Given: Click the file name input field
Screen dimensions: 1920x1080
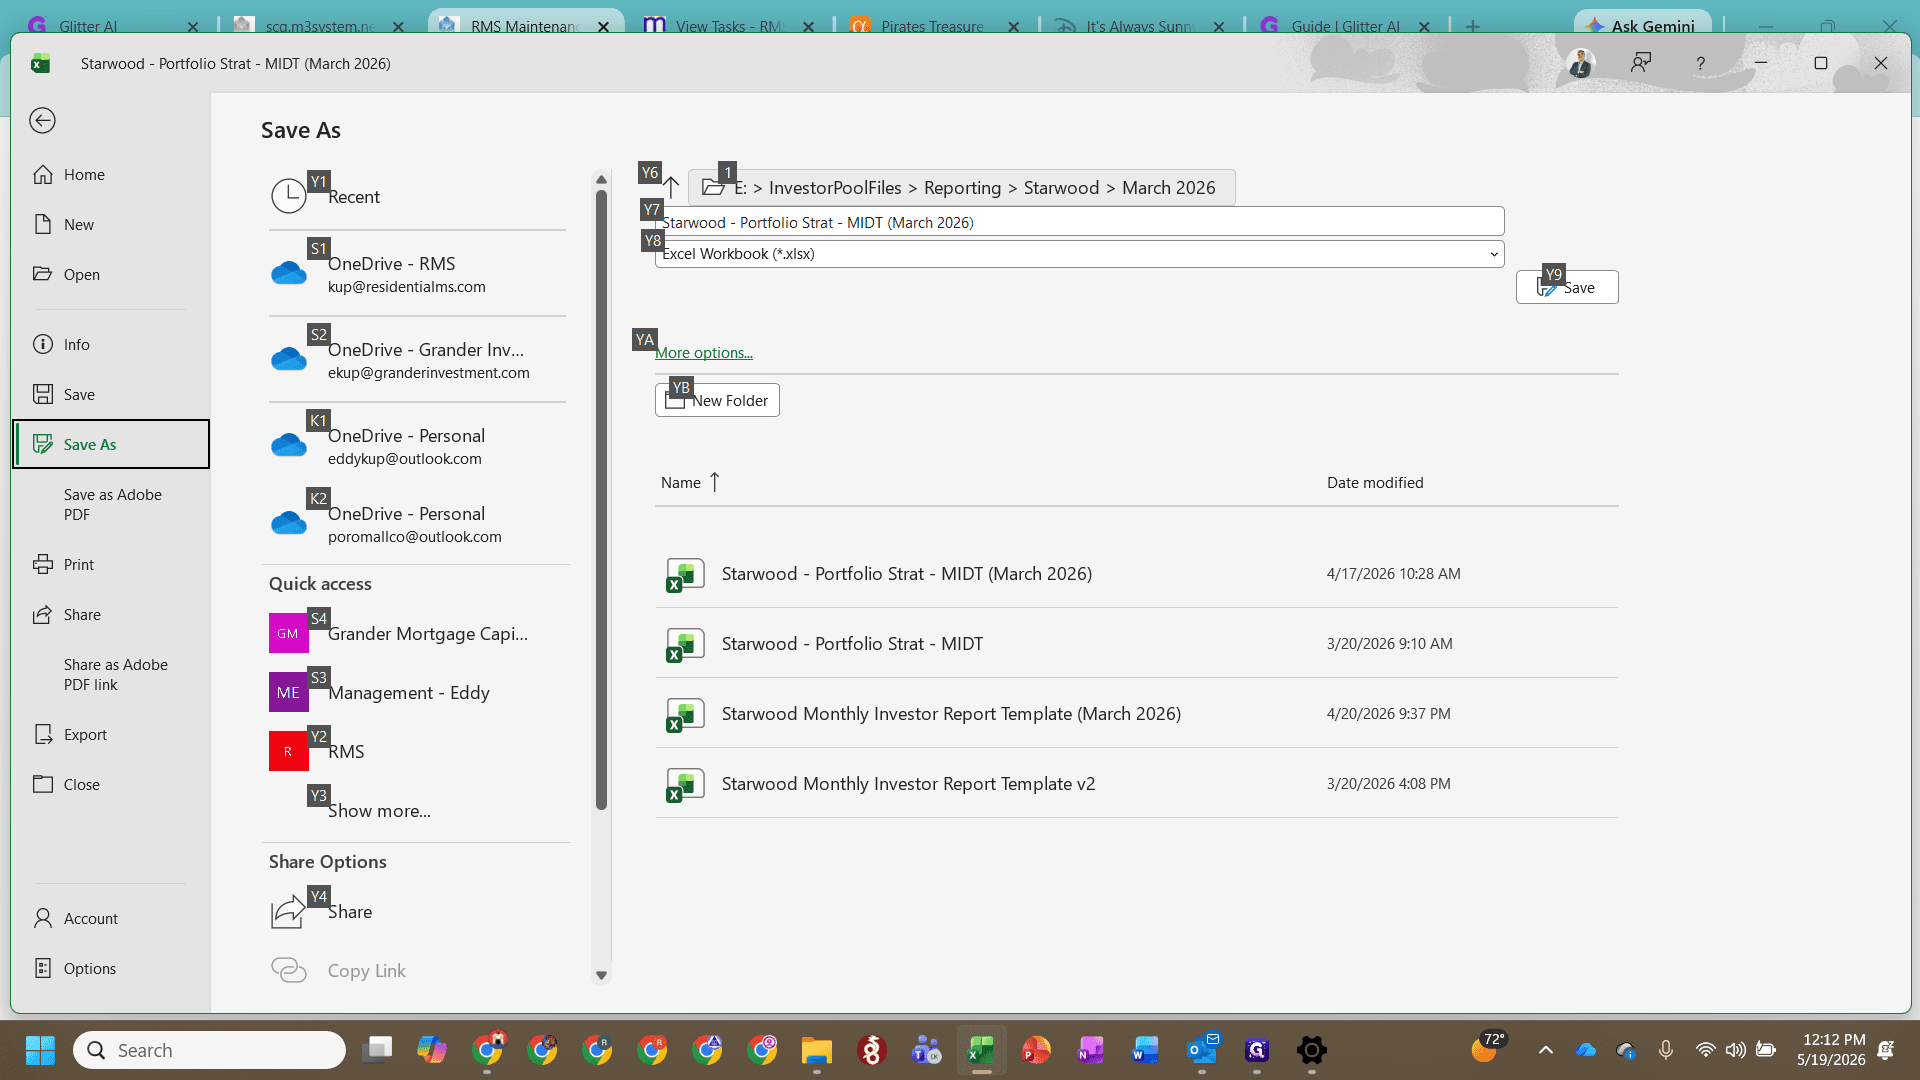Looking at the screenshot, I should click(x=1080, y=222).
